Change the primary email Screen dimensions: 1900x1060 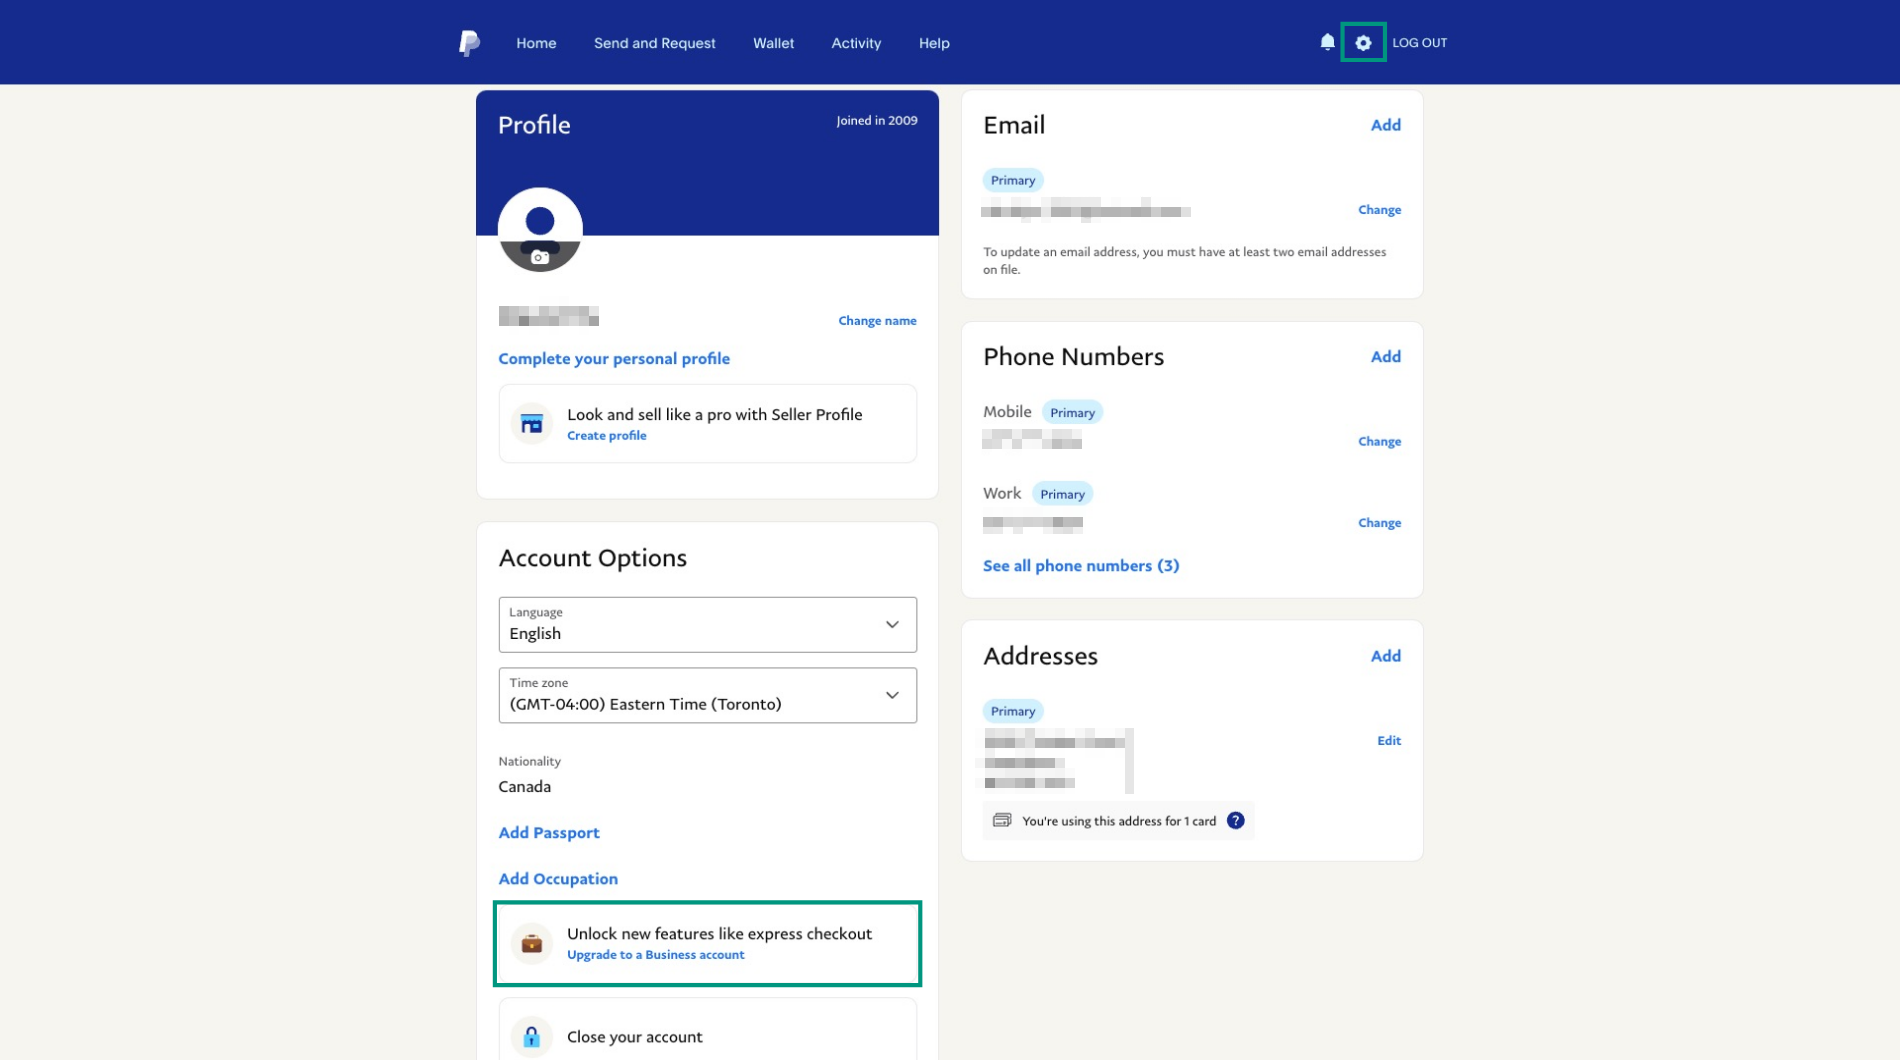click(x=1379, y=210)
